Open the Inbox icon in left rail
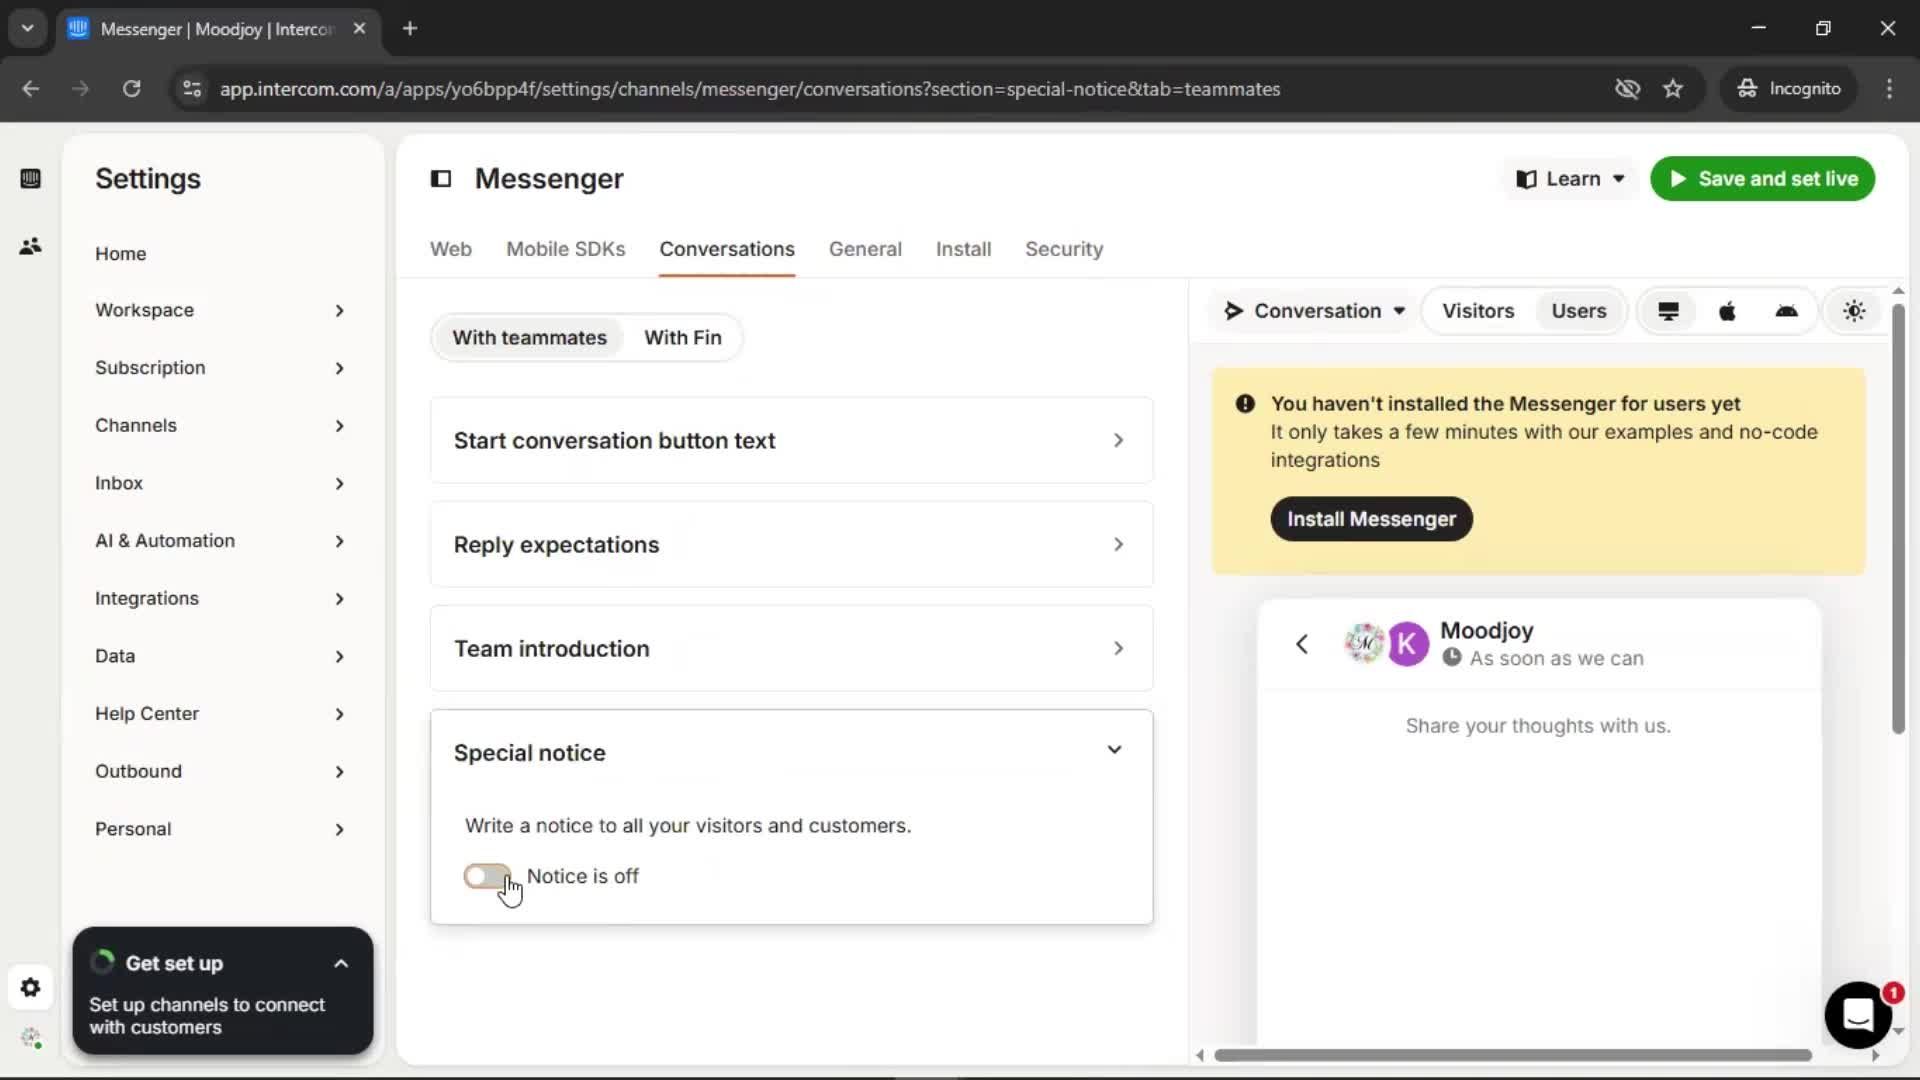The image size is (1920, 1080). (30, 179)
